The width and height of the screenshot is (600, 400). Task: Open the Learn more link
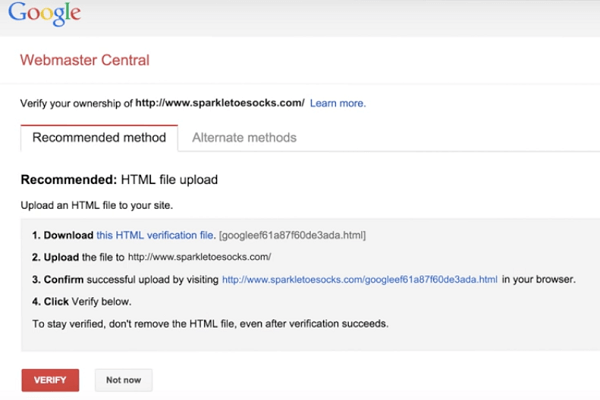click(x=338, y=103)
